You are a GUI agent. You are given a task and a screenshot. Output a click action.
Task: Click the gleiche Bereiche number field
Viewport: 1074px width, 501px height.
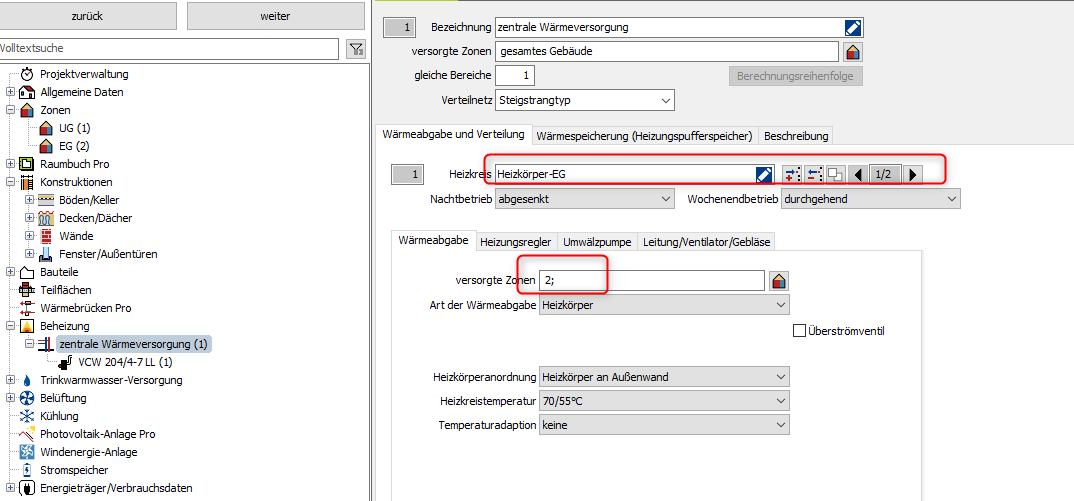pyautogui.click(x=515, y=75)
